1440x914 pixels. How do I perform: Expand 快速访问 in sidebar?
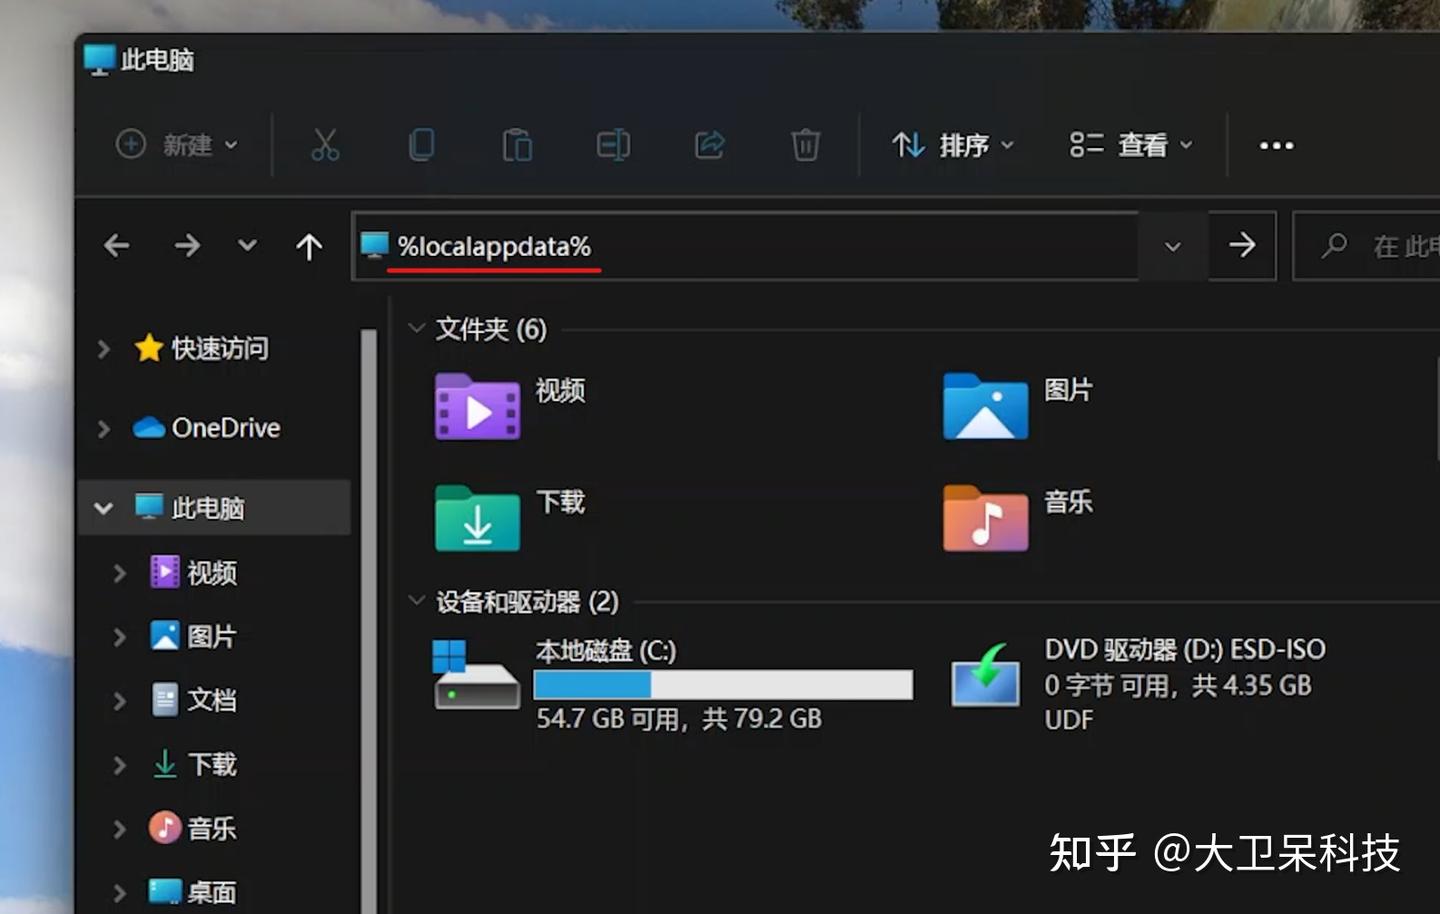[103, 349]
